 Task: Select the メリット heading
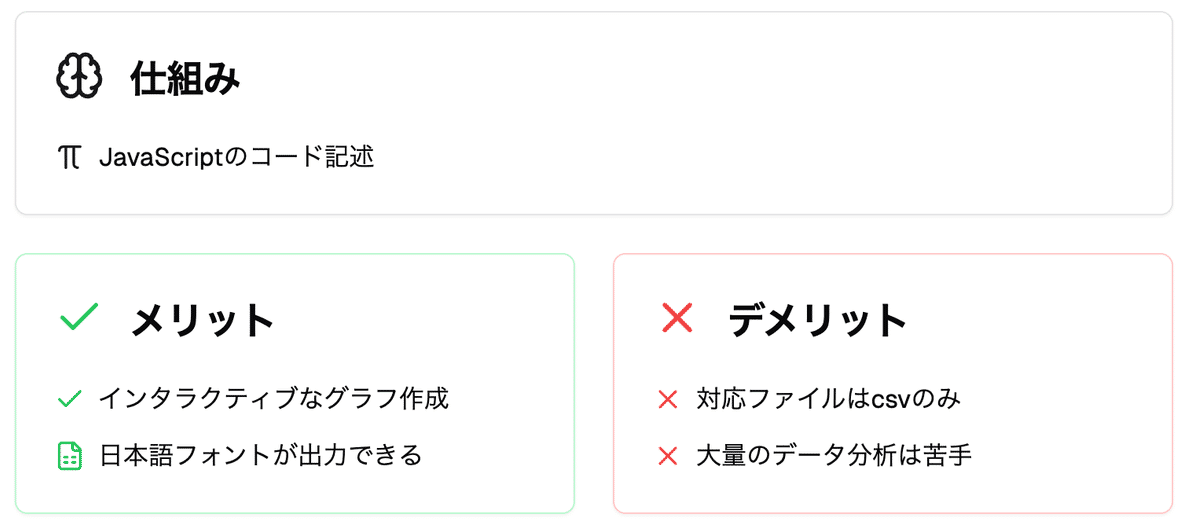pyautogui.click(x=203, y=320)
